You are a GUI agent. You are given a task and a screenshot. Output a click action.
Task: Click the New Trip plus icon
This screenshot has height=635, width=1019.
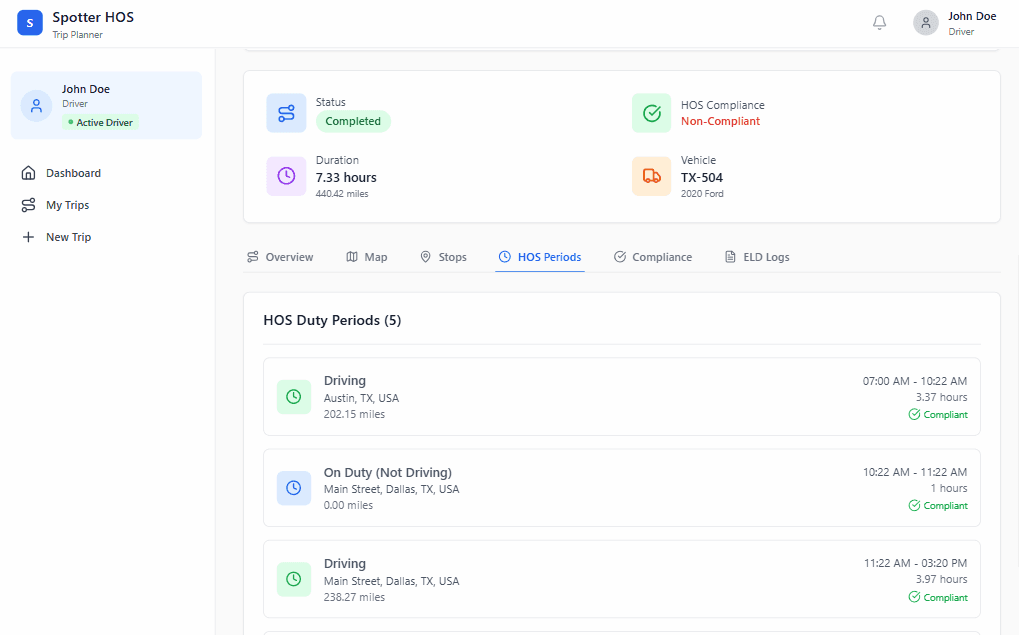[x=28, y=237]
